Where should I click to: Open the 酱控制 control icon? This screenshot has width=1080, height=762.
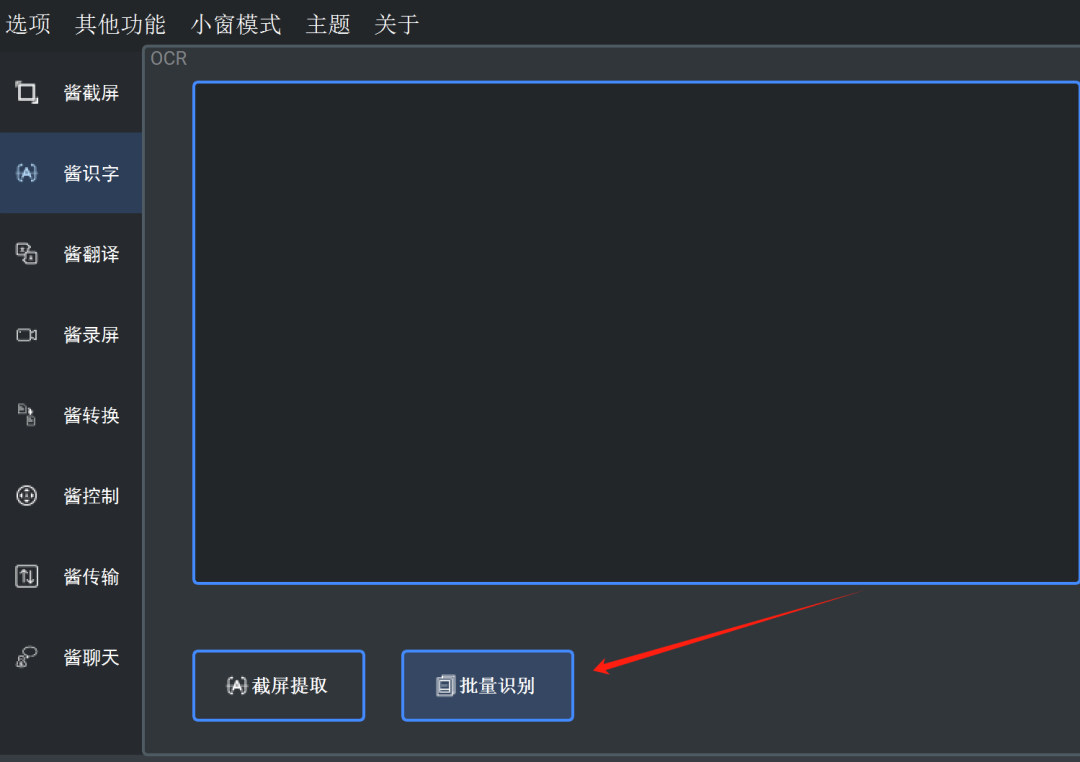click(x=27, y=495)
